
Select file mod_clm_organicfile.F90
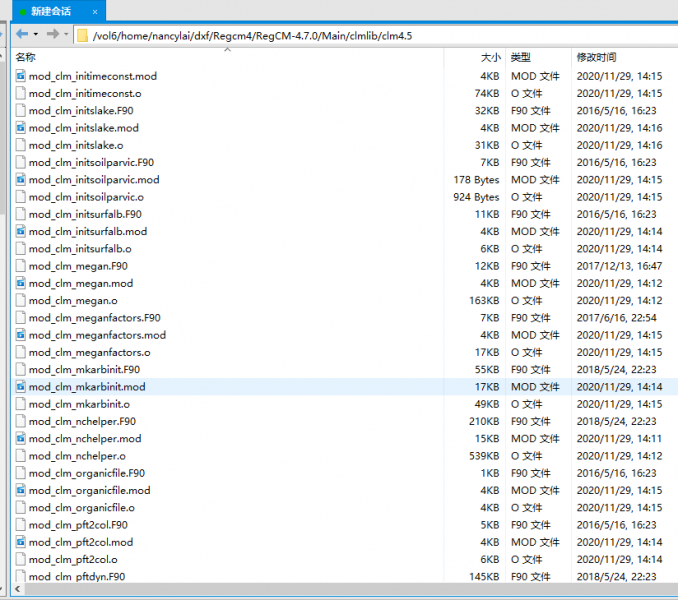click(x=87, y=473)
